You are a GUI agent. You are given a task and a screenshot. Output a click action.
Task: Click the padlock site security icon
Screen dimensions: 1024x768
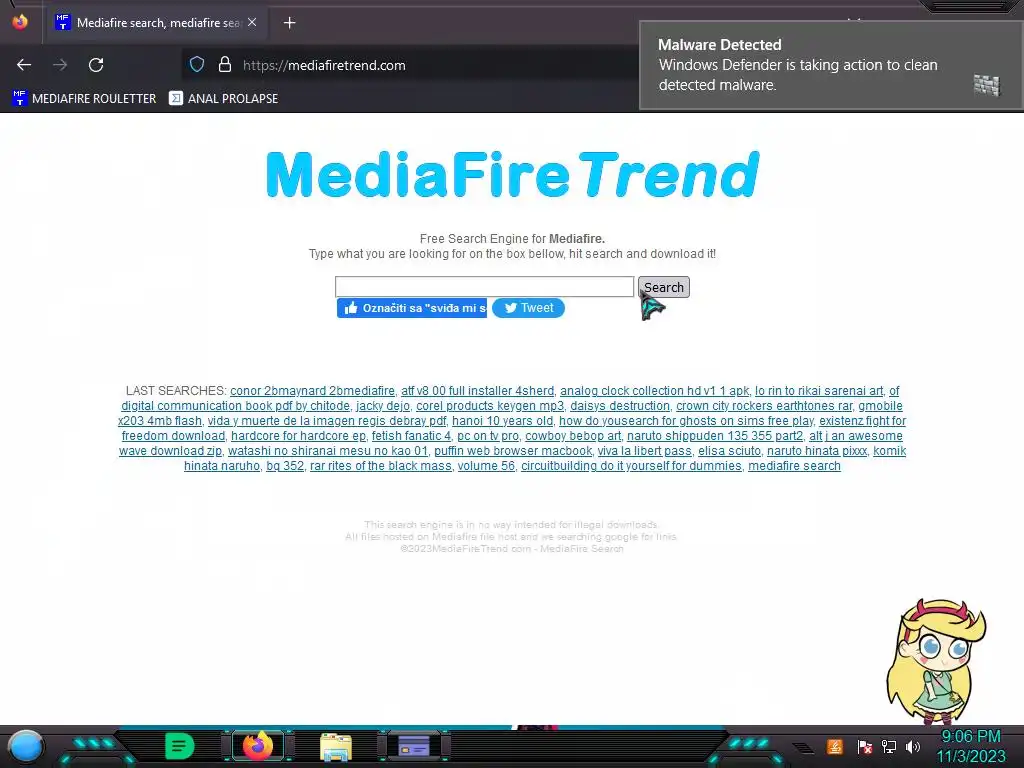225,65
